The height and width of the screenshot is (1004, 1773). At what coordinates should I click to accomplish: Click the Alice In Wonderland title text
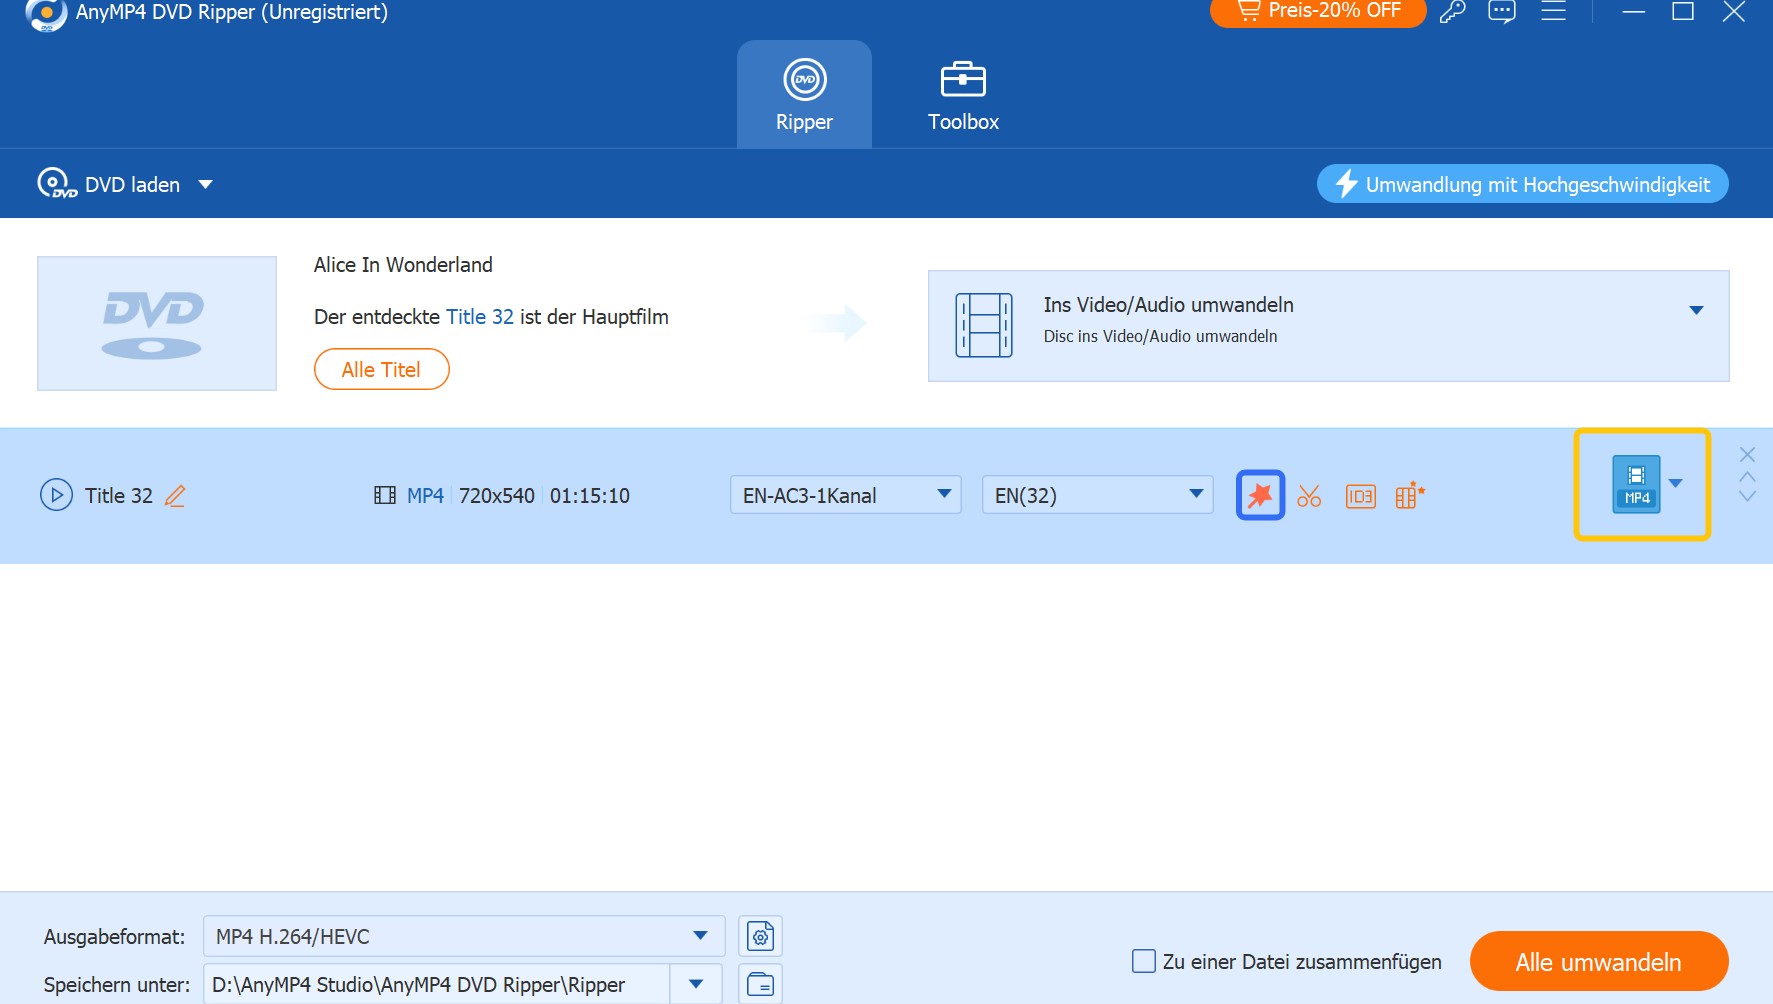click(x=403, y=265)
